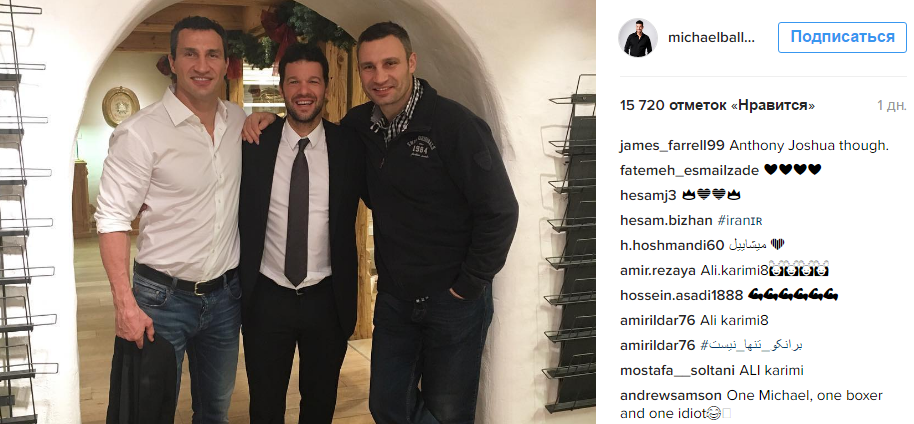Open the profile avatar of the poster

tap(638, 37)
